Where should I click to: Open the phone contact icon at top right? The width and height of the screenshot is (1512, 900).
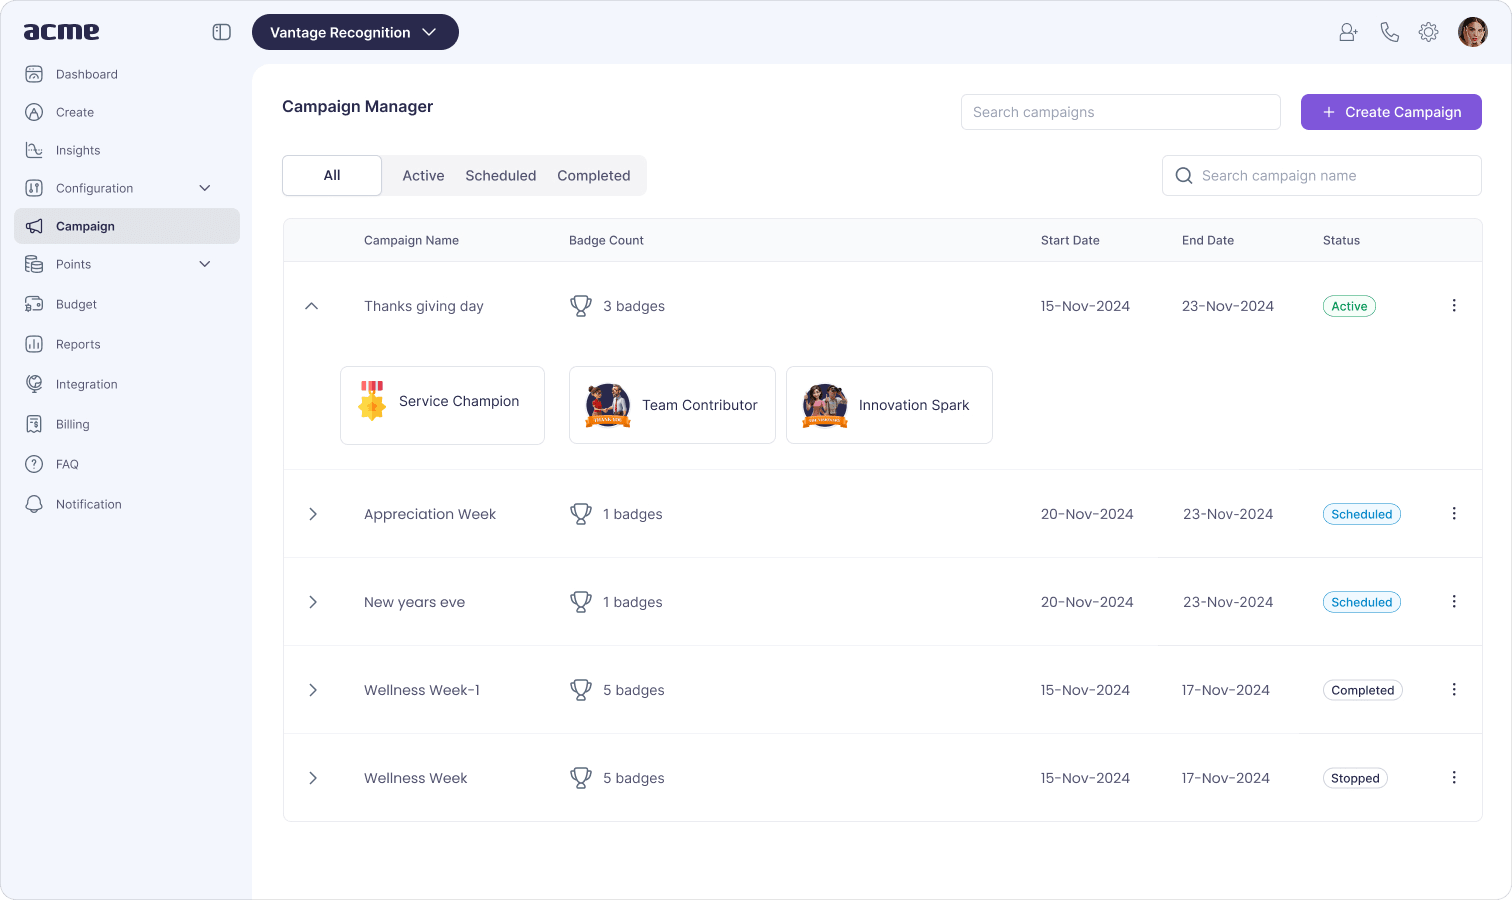click(x=1389, y=32)
